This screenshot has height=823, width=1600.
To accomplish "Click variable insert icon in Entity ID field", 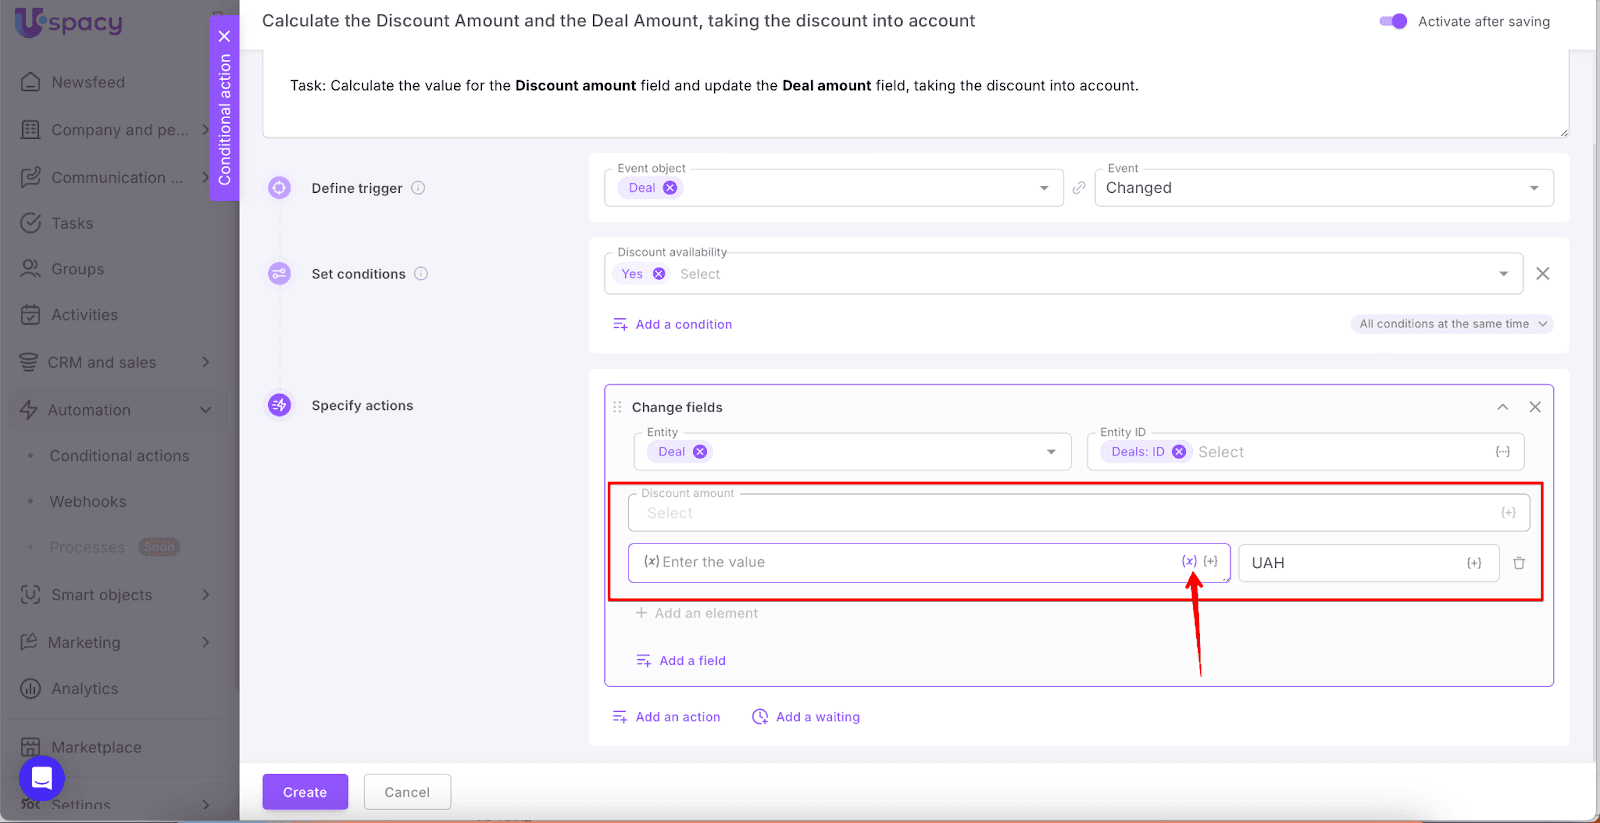I will [x=1502, y=452].
